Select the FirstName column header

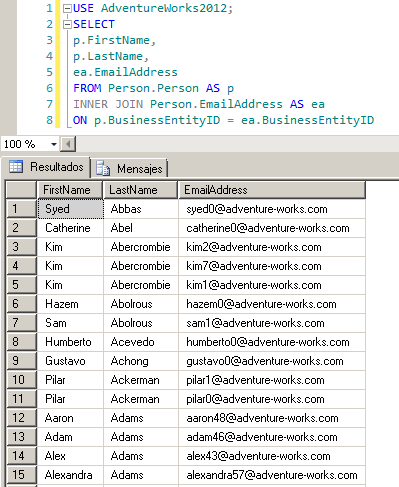pos(70,190)
